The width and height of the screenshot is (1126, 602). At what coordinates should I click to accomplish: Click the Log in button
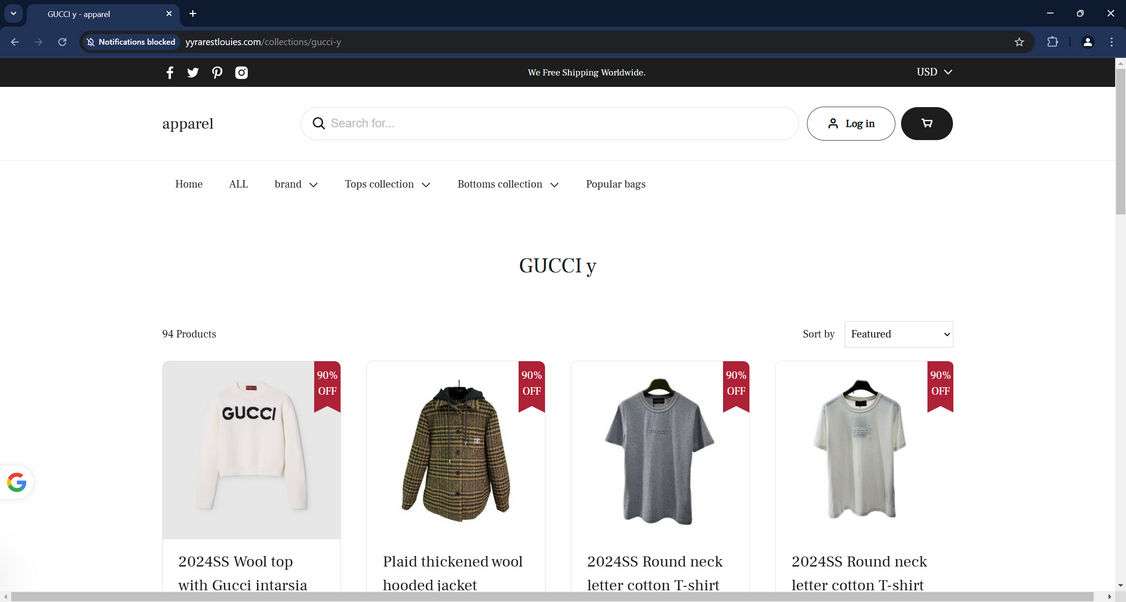851,124
